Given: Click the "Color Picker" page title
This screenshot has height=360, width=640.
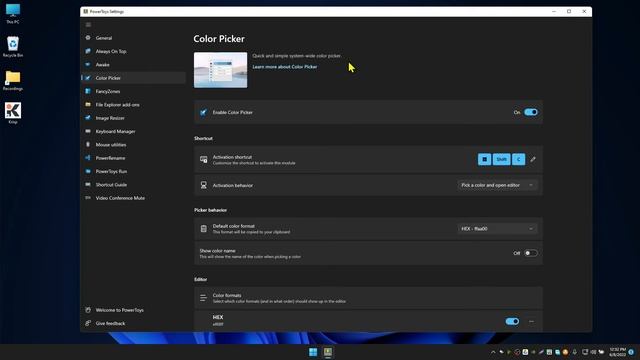Looking at the screenshot, I should 219,39.
